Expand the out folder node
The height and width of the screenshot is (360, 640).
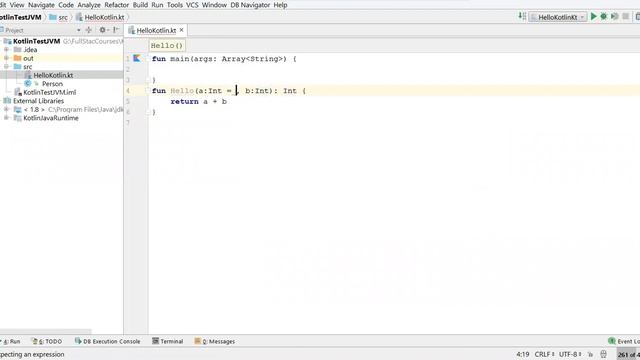6,58
